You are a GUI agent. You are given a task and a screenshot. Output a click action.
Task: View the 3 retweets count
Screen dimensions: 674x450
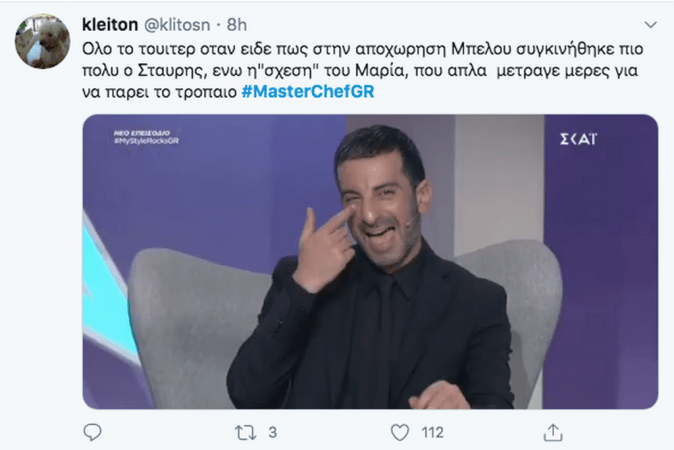[273, 432]
